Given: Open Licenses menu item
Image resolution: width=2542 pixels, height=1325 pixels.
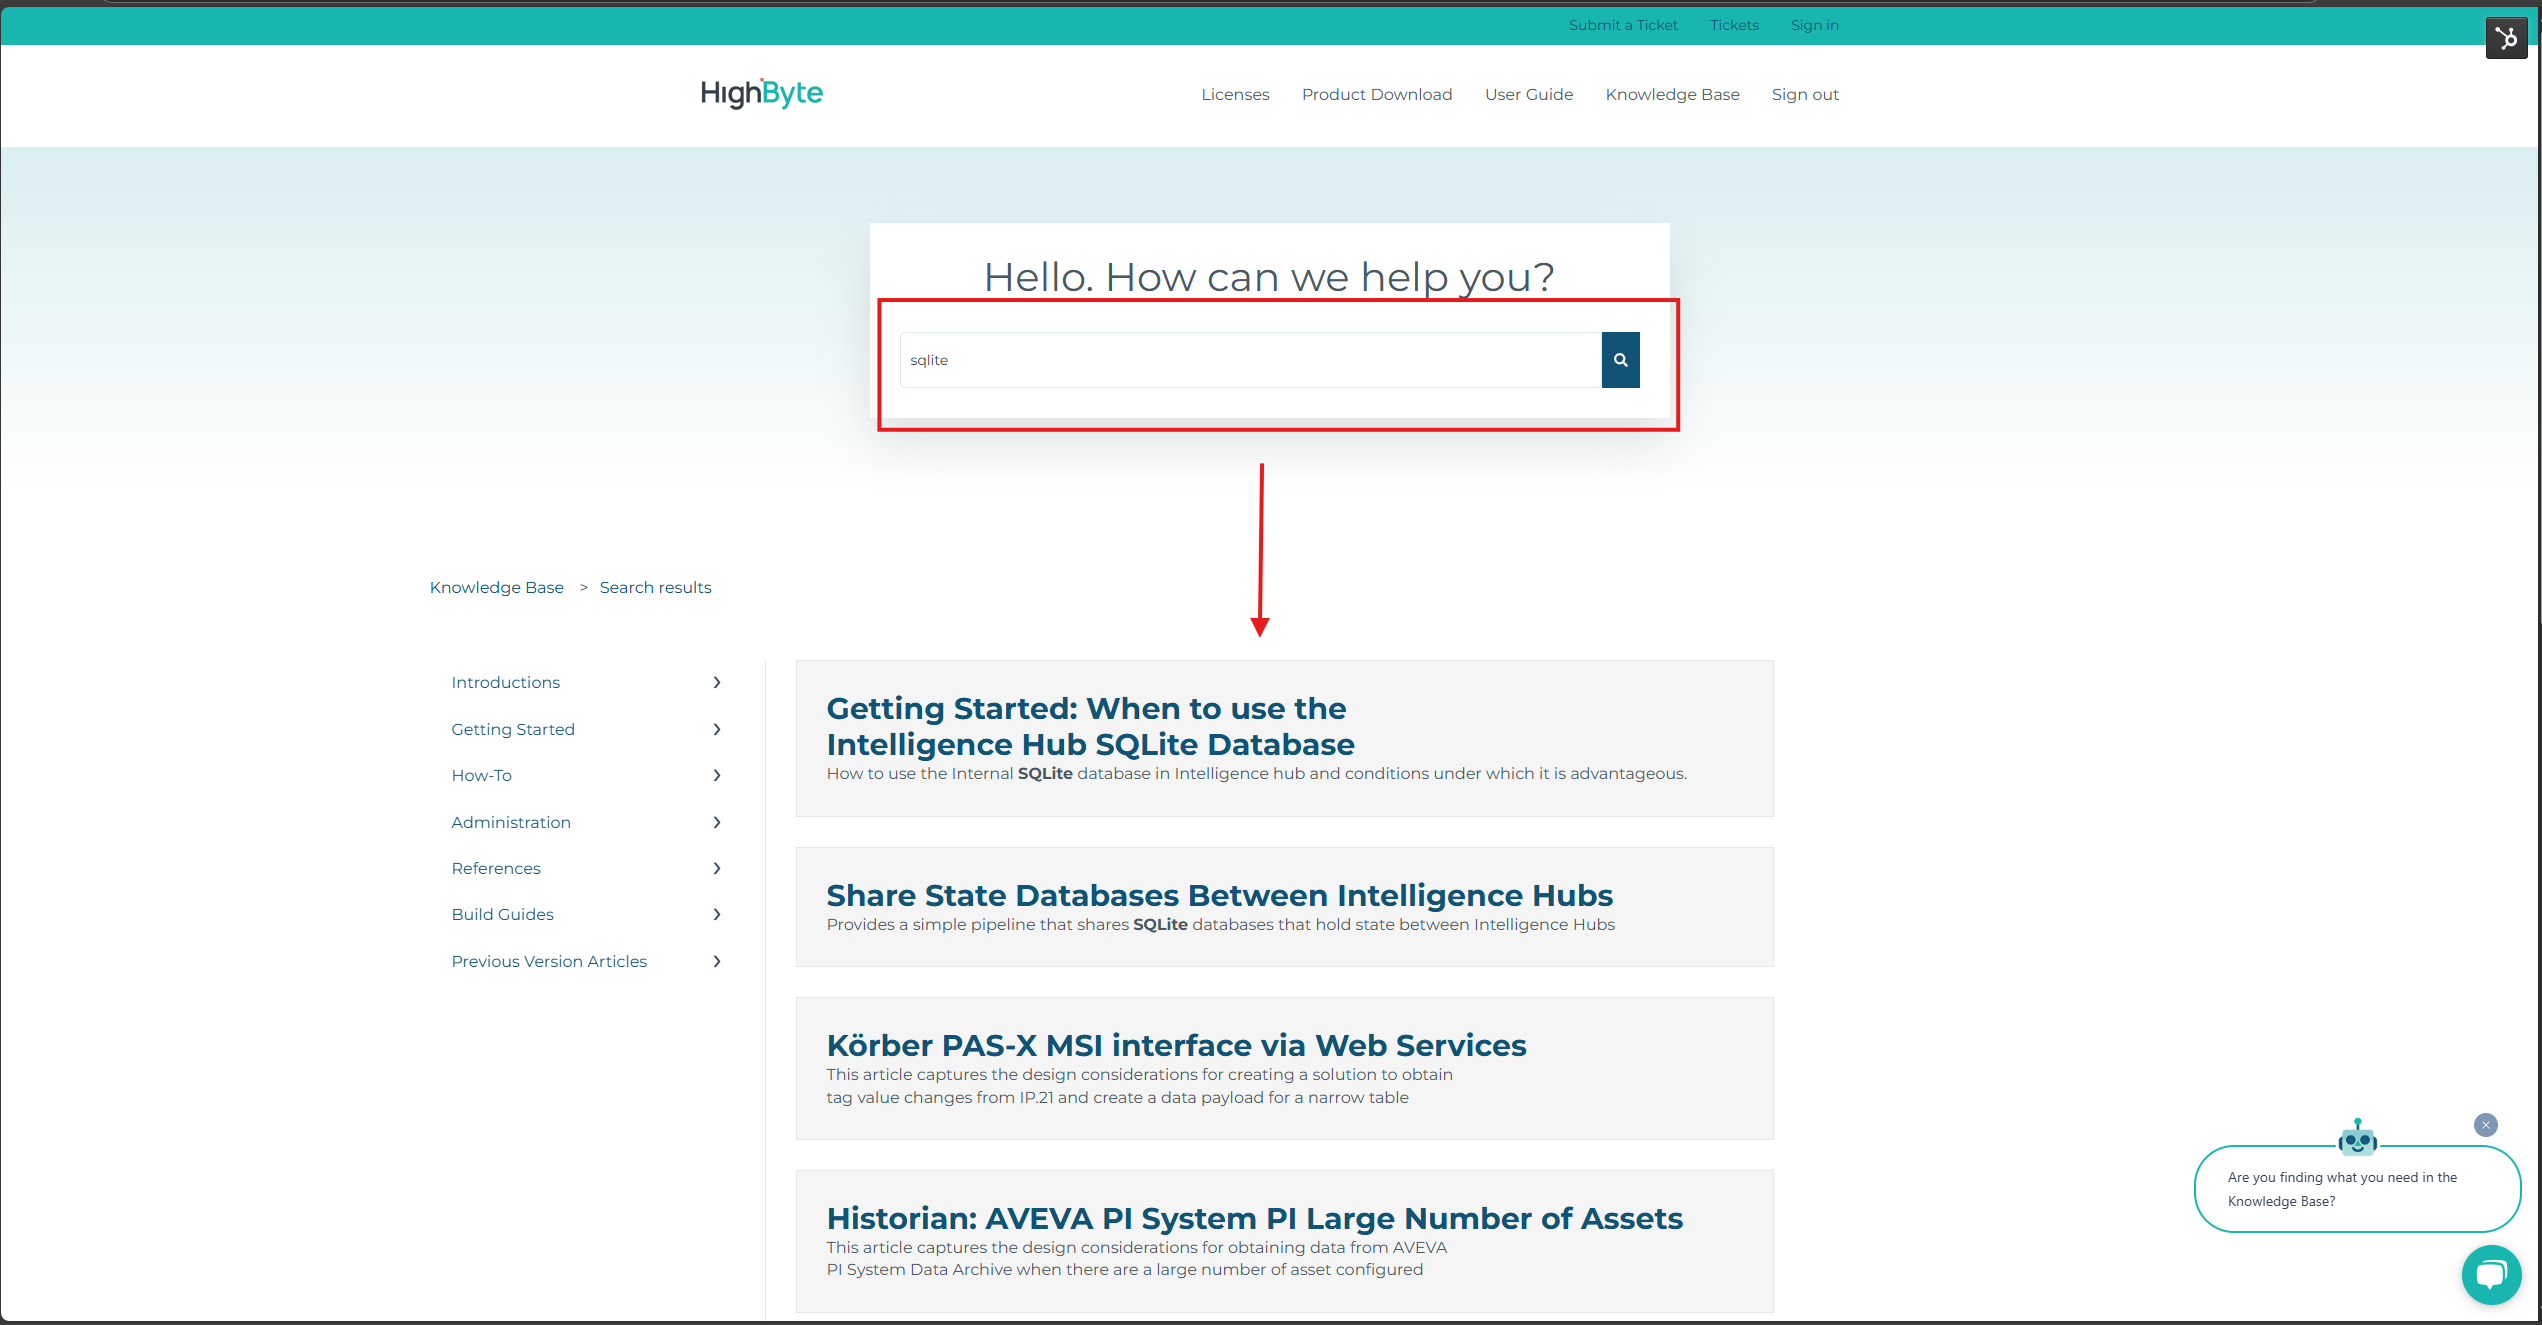Looking at the screenshot, I should 1235,94.
